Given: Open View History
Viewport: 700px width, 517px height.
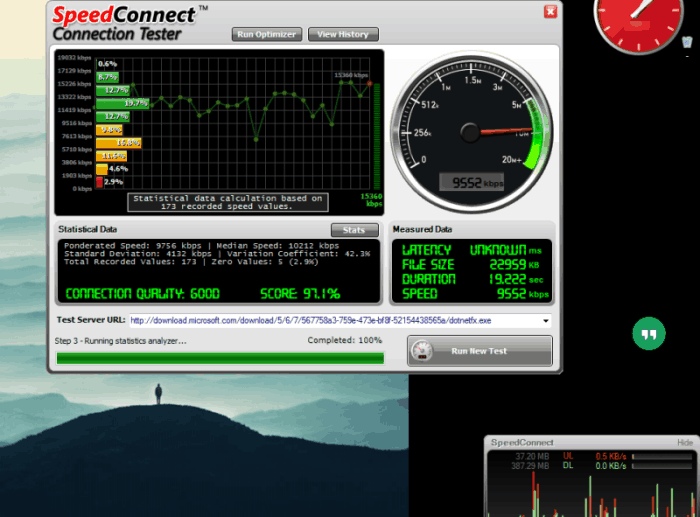Looking at the screenshot, I should click(x=343, y=34).
